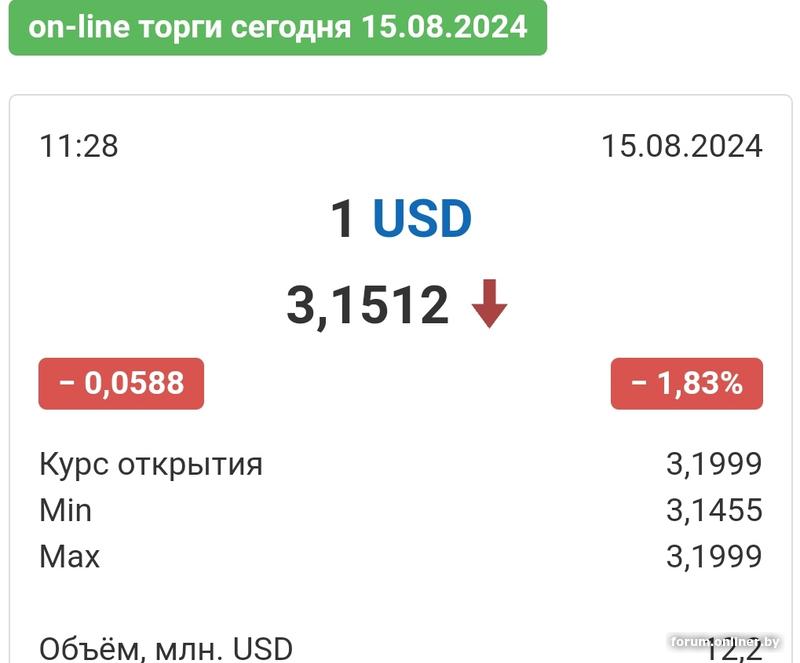Click the USD currency link
The width and height of the screenshot is (800, 663).
pos(422,219)
